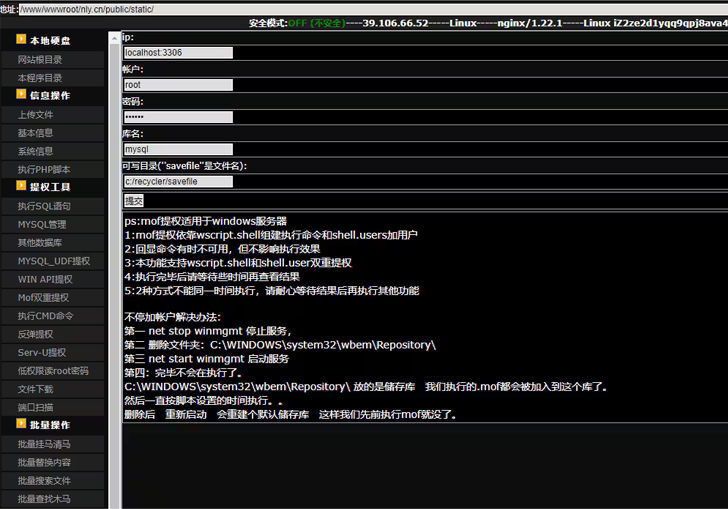
Task: Open 批量搜索文件 in the sidebar
Action: (x=44, y=481)
